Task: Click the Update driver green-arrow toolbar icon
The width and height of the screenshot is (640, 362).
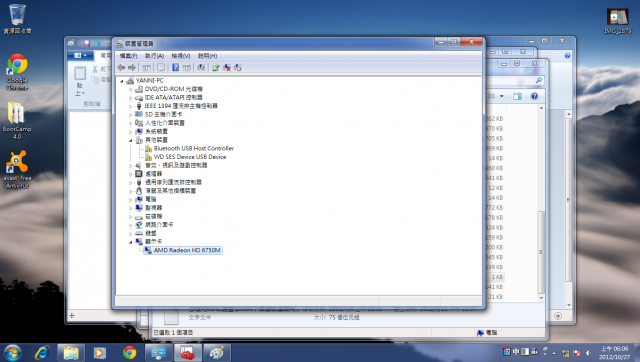Action: tap(216, 68)
